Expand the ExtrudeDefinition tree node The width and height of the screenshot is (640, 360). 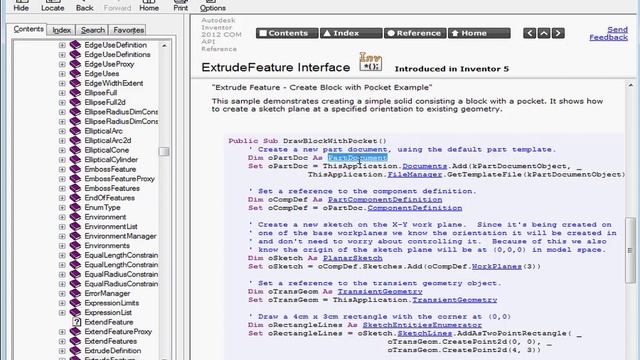coord(62,351)
